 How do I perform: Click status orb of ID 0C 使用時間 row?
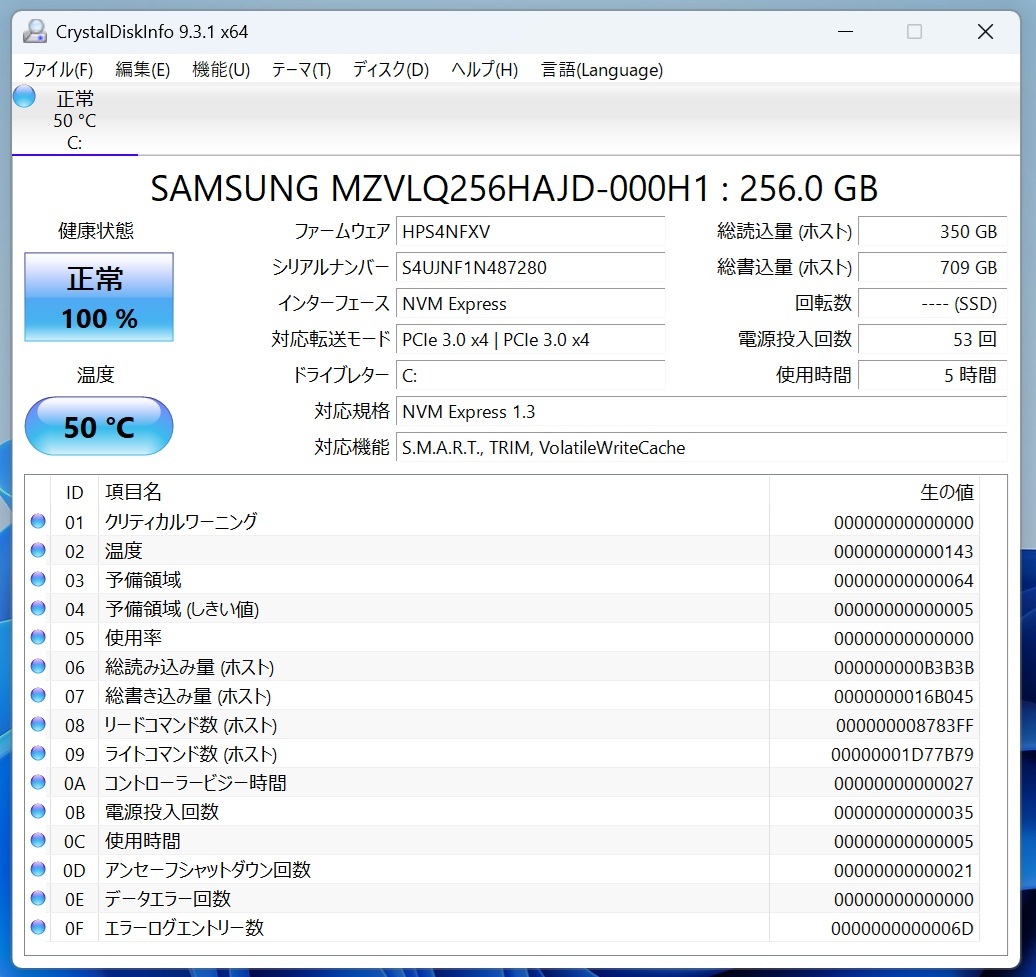coord(38,840)
